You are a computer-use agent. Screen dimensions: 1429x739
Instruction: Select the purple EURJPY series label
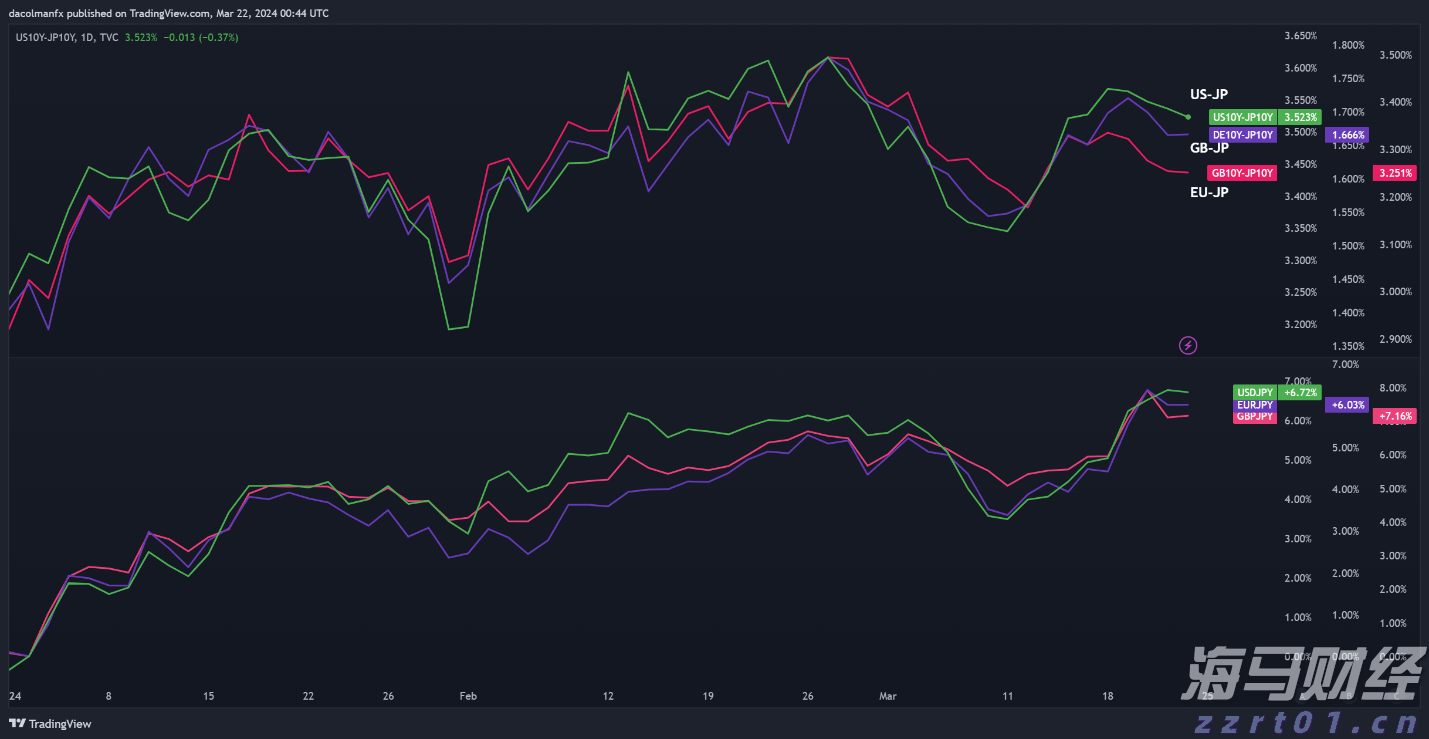pos(1255,404)
